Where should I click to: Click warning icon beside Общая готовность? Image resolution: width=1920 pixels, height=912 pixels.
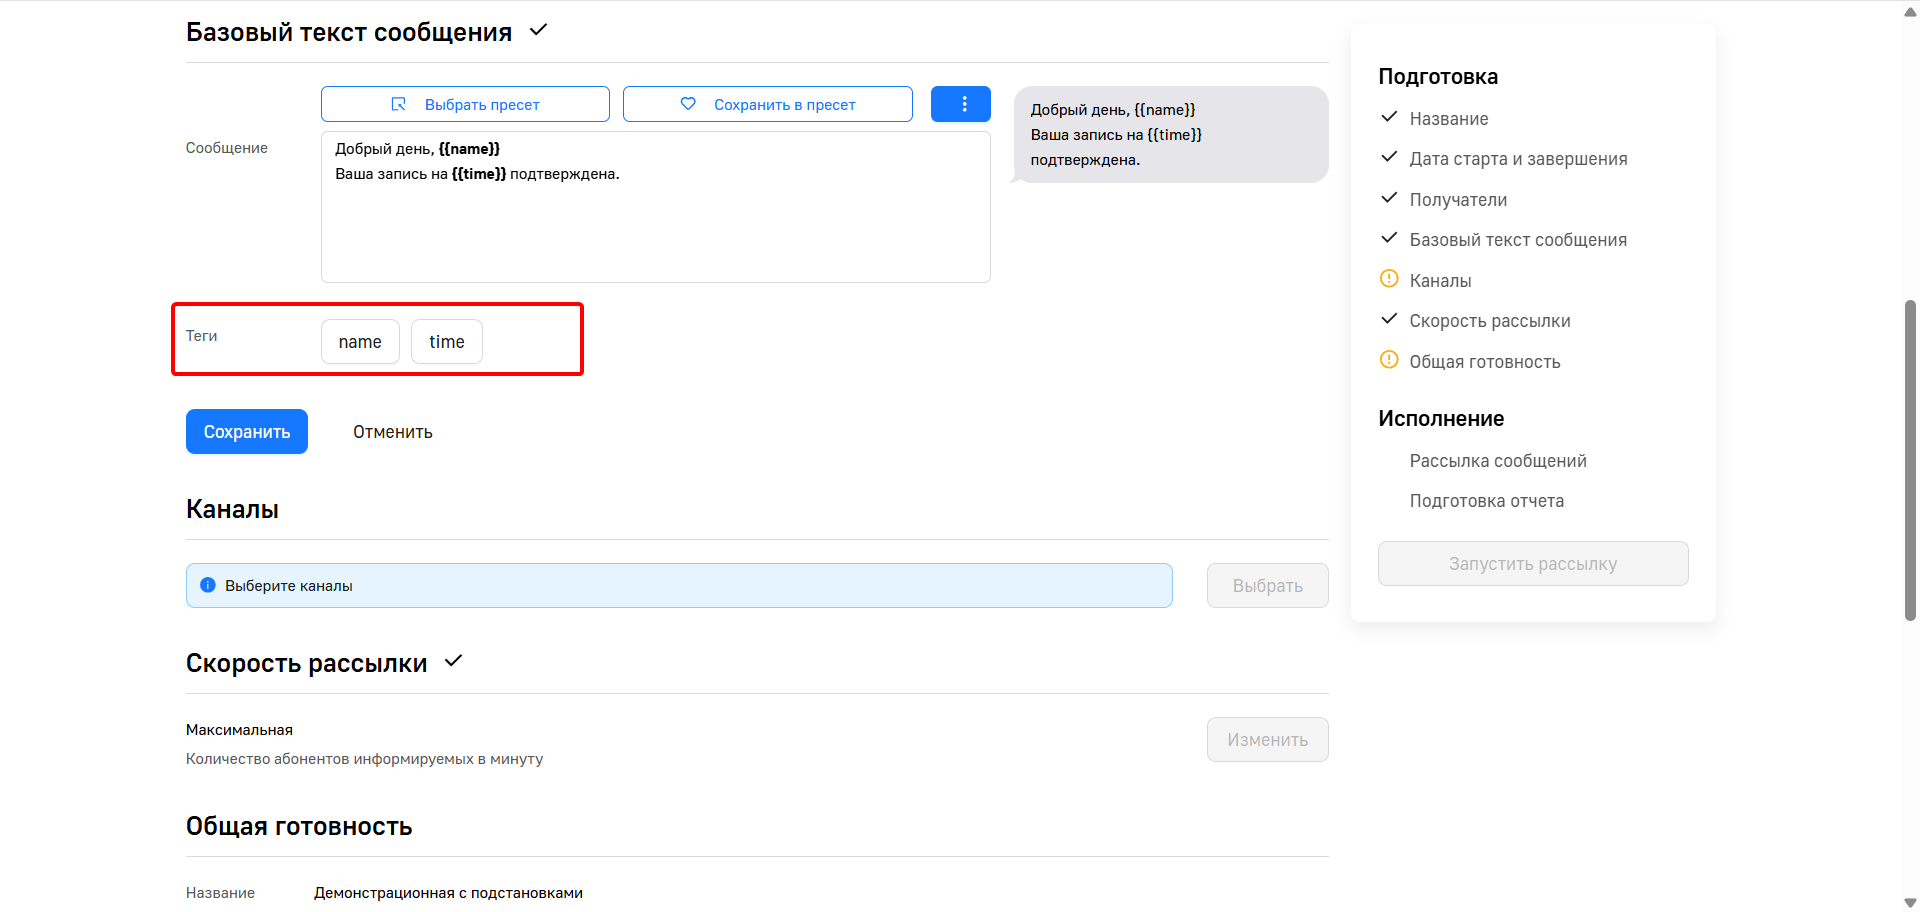(1389, 360)
